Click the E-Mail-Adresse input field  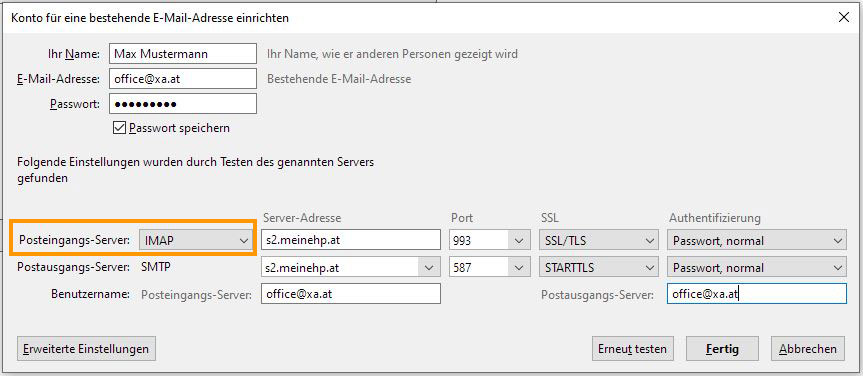183,79
